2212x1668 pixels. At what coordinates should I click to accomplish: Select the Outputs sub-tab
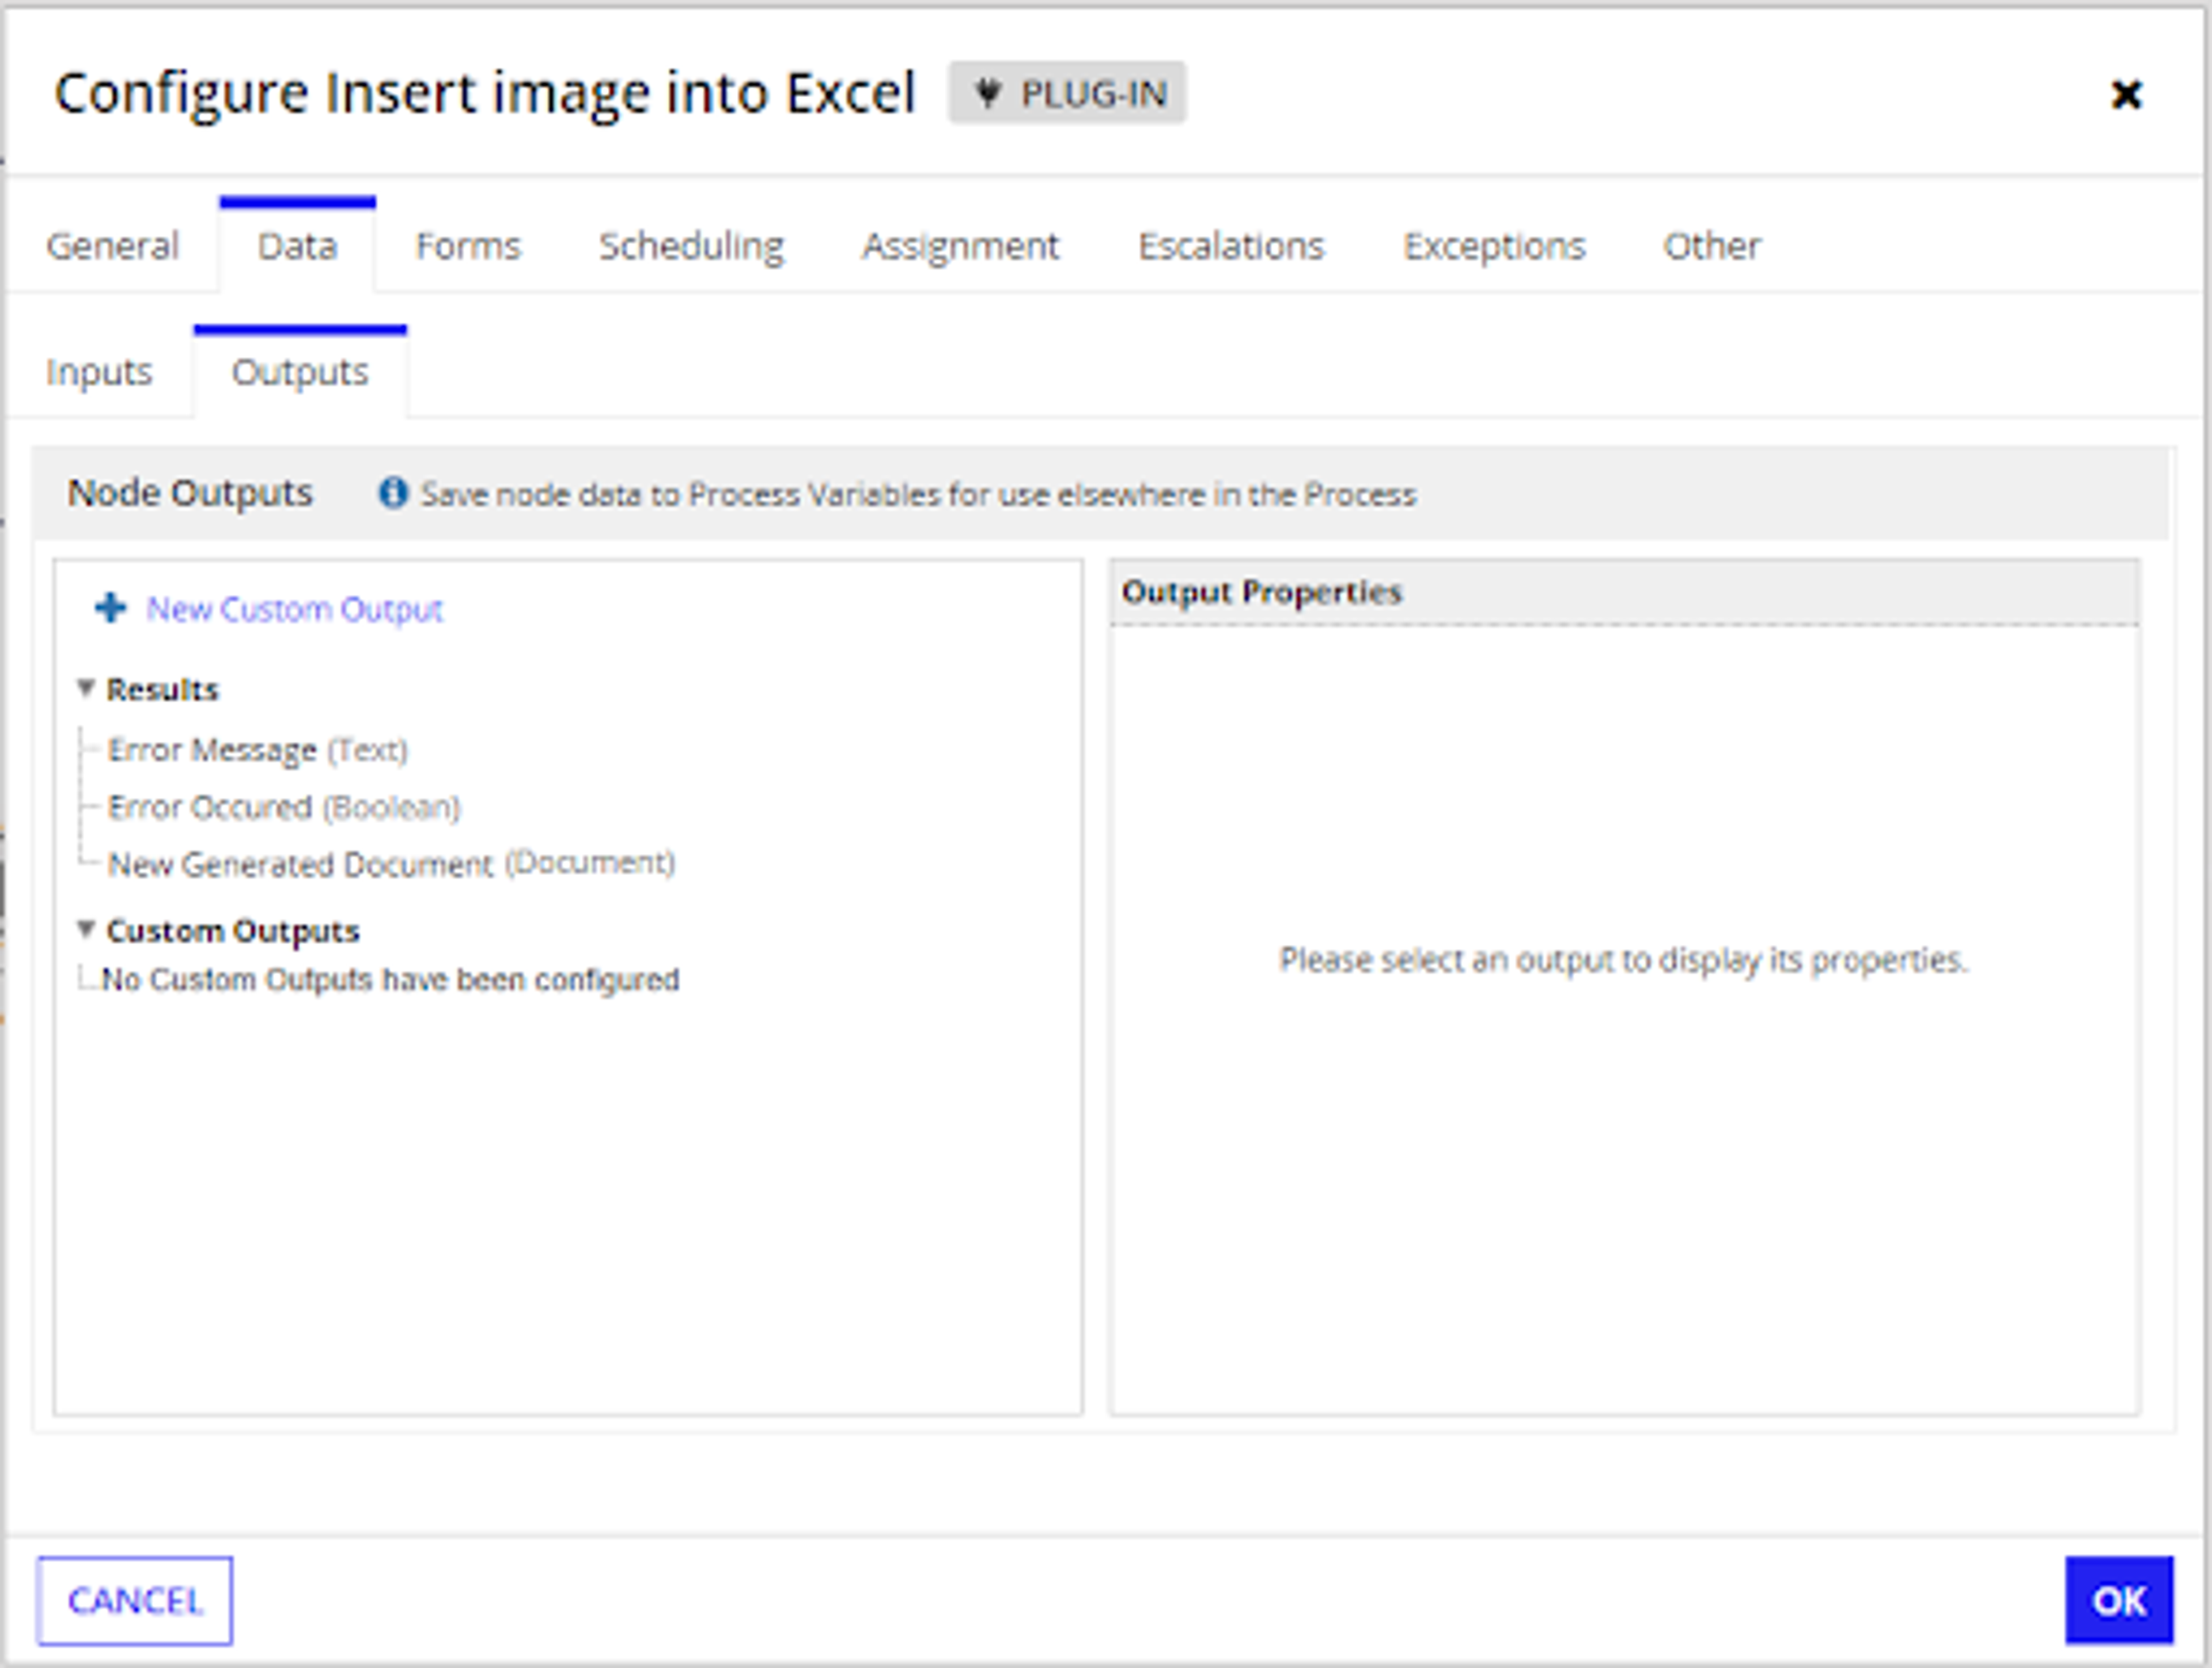pos(300,371)
